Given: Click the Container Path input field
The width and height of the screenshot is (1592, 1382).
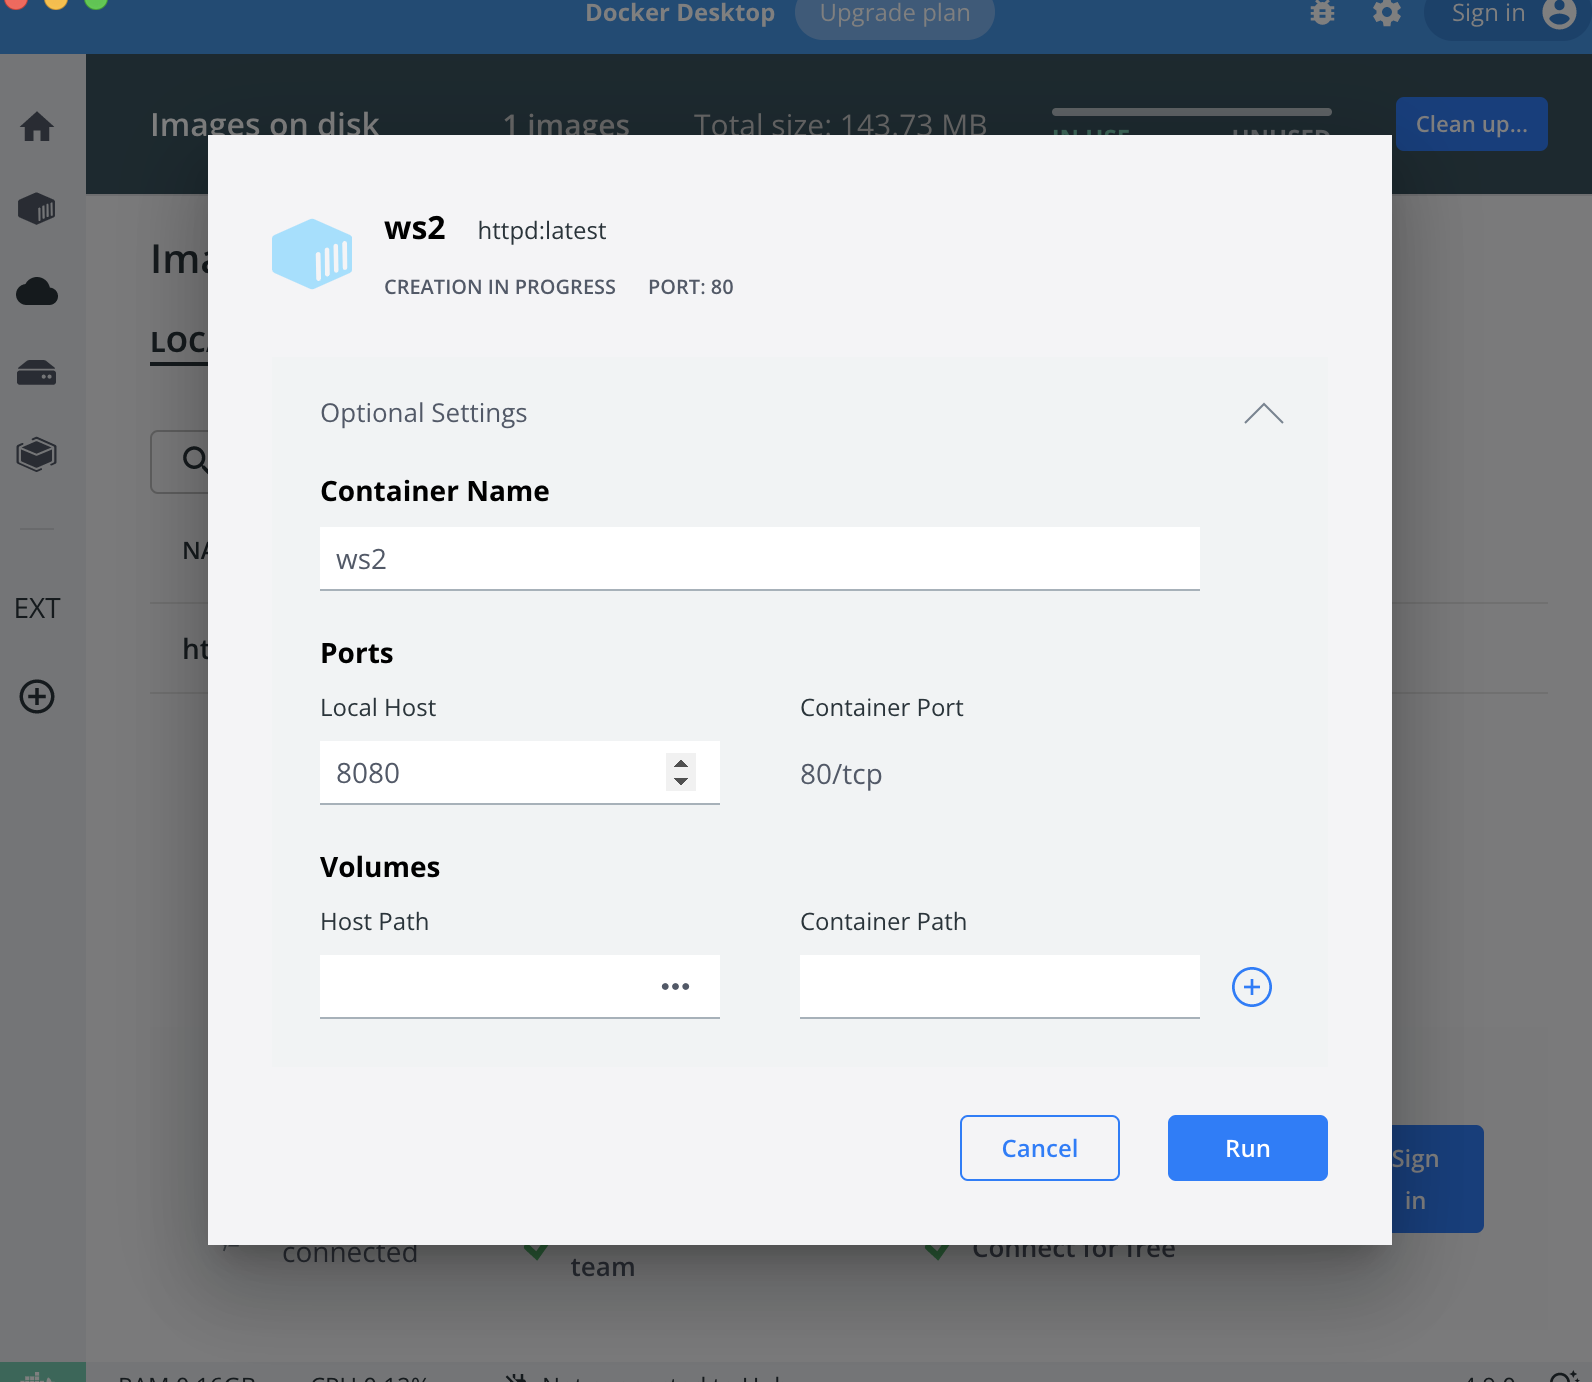Looking at the screenshot, I should [1000, 987].
